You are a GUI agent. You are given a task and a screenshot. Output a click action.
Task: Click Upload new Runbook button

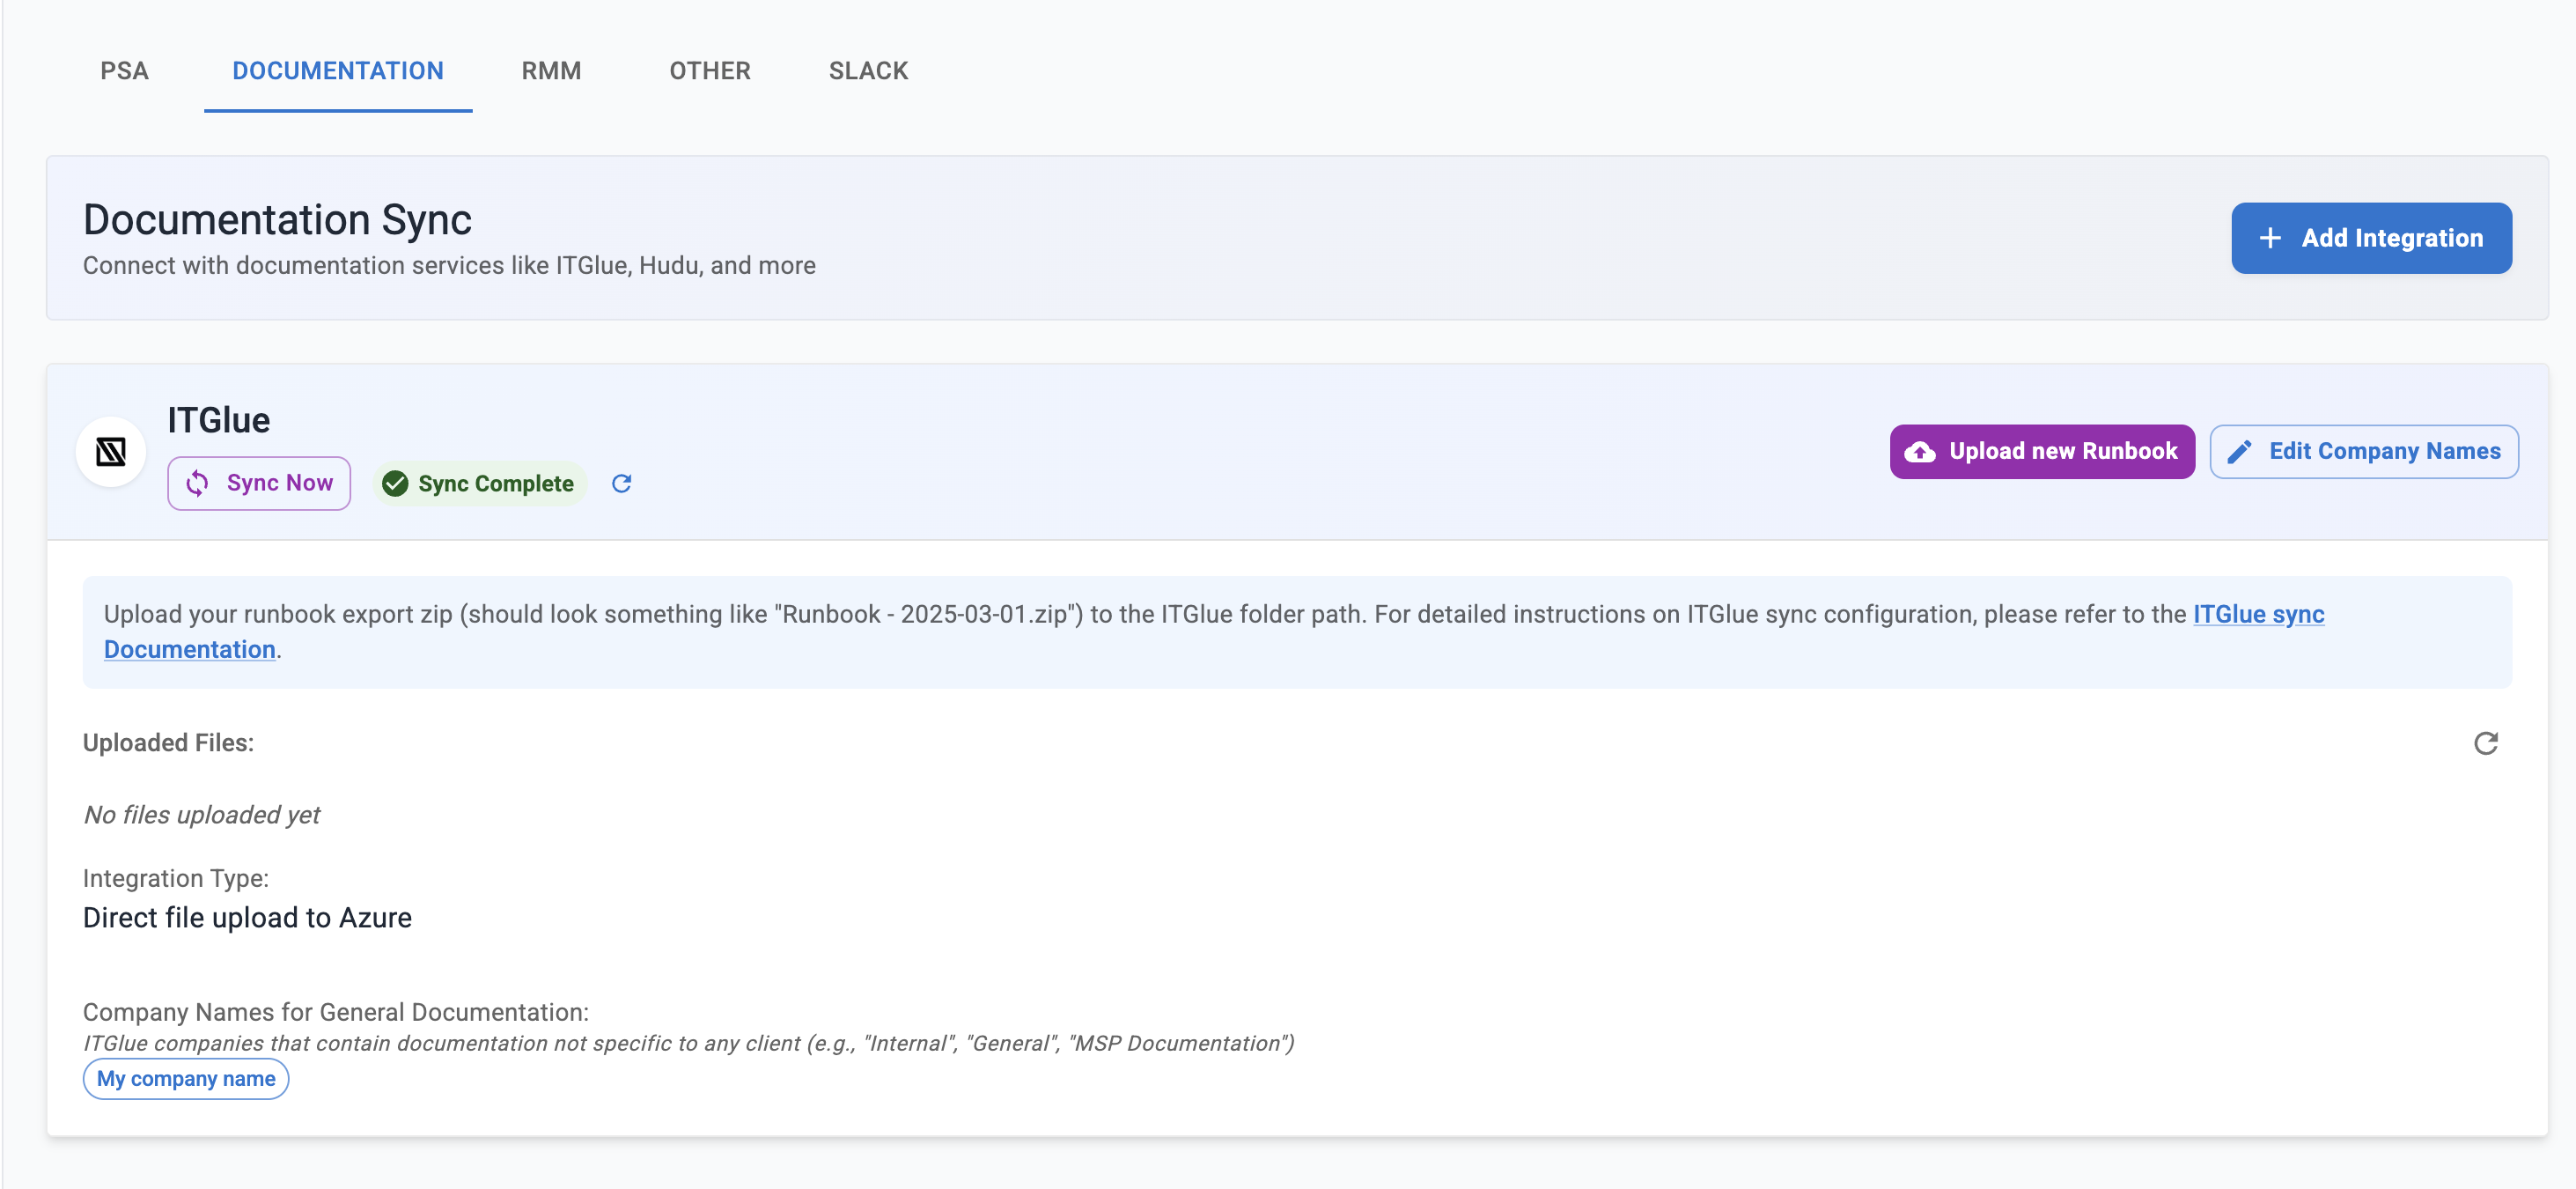2042,452
